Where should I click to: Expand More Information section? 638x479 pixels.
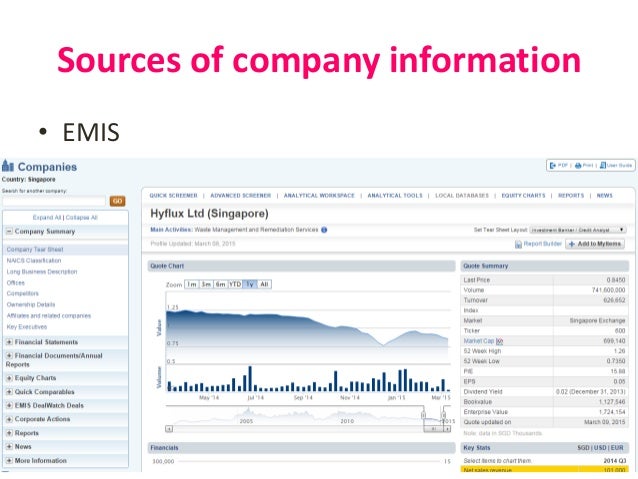pyautogui.click(x=9, y=461)
